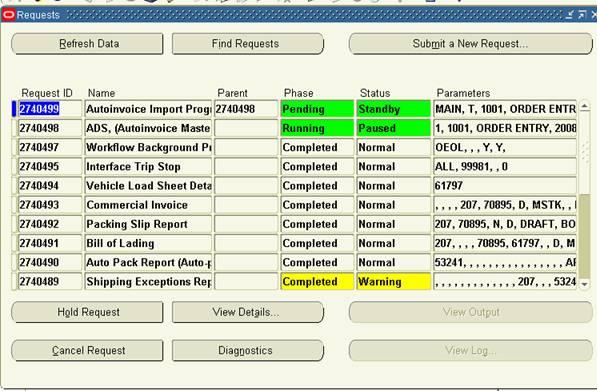Image resolution: width=597 pixels, height=391 pixels.
Task: Select Request ID 2740494 field
Action: tap(50, 186)
